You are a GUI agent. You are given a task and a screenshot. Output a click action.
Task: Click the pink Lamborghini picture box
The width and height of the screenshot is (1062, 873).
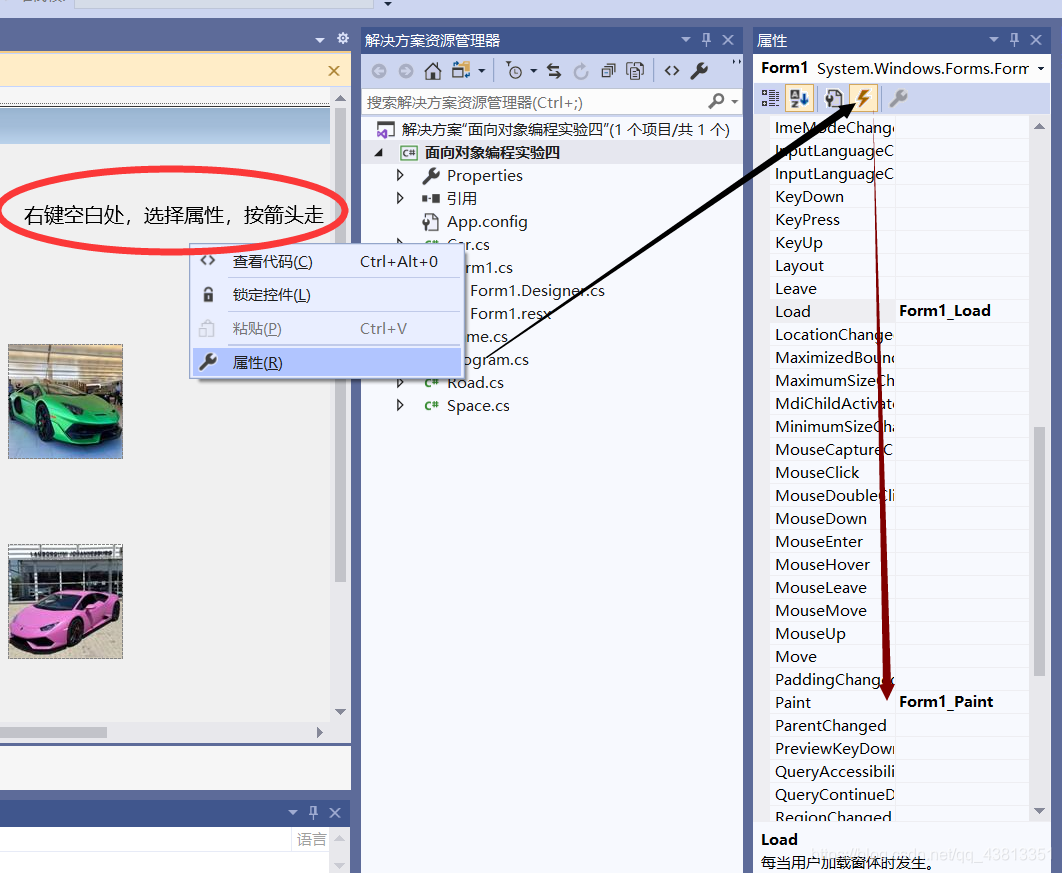(66, 601)
